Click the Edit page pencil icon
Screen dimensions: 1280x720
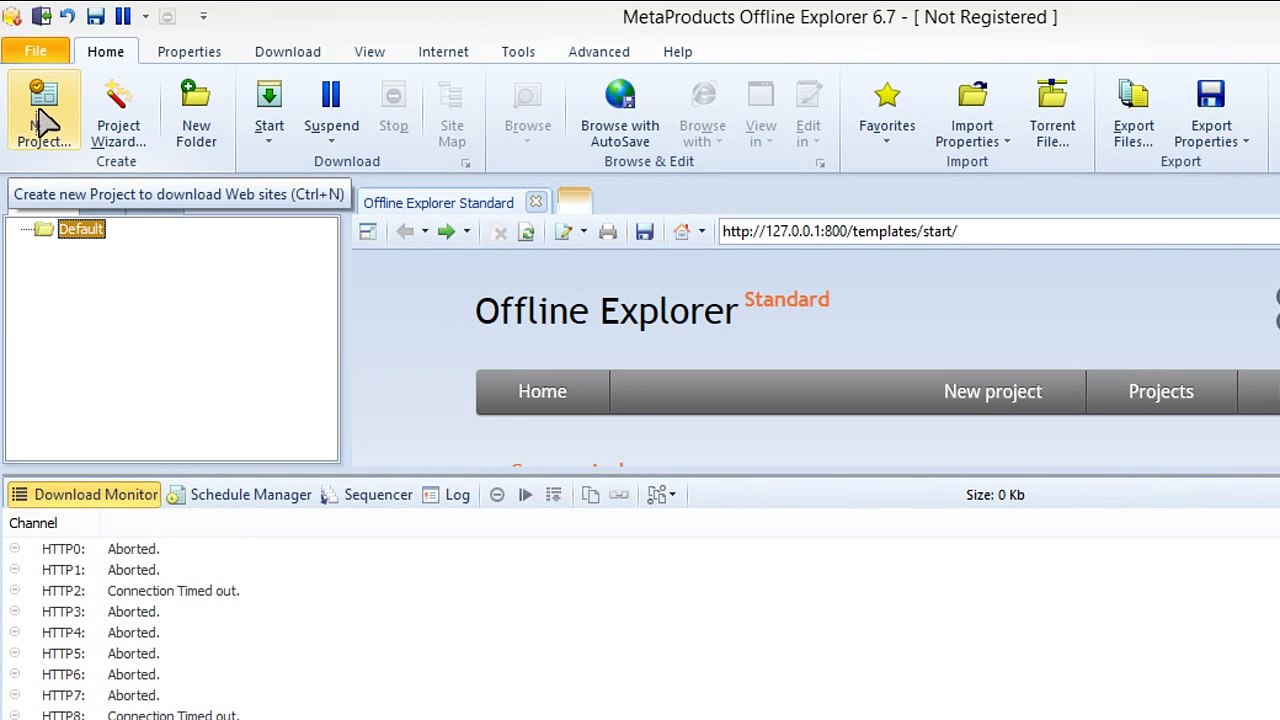coord(563,232)
